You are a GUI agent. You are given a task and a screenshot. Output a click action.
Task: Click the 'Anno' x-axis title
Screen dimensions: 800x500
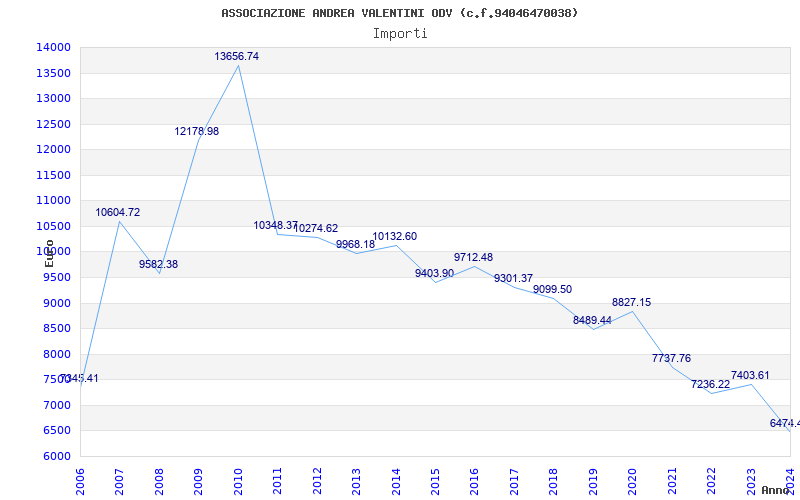[x=776, y=490]
